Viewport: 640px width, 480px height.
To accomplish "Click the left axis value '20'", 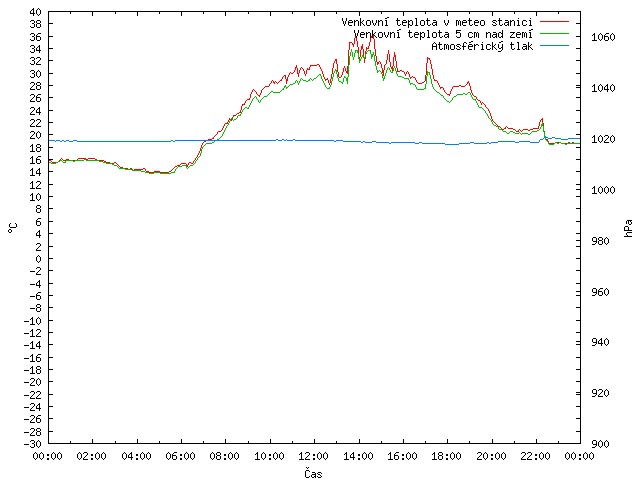I will click(x=36, y=135).
